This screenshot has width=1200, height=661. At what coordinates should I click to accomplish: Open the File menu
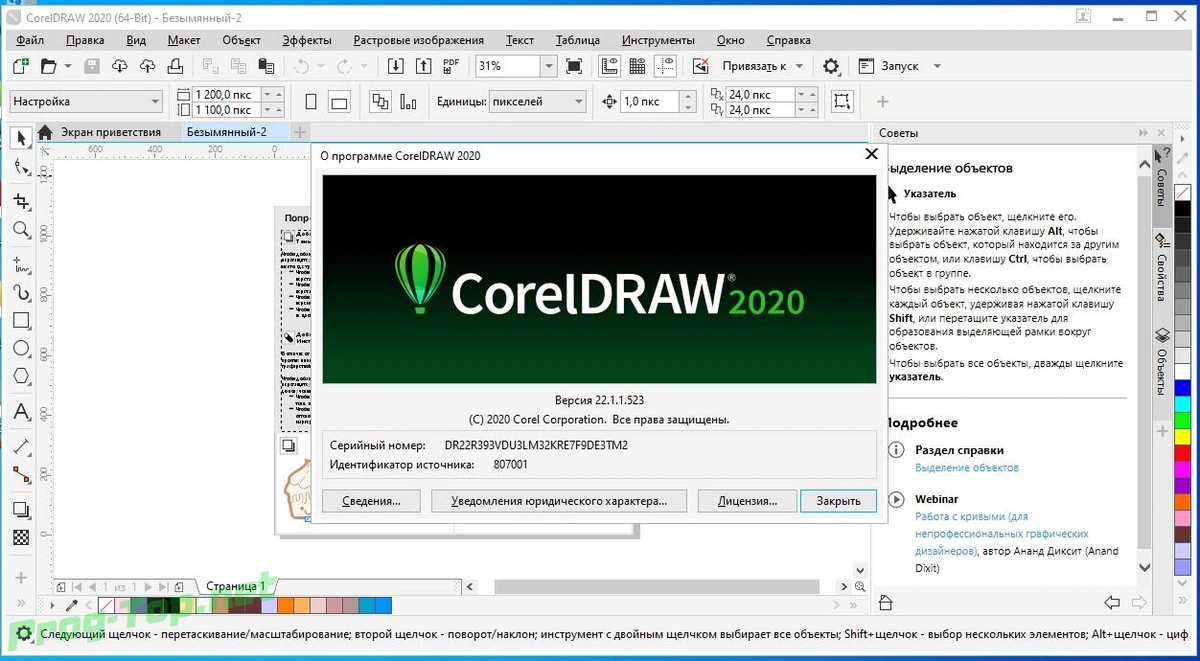pyautogui.click(x=30, y=40)
